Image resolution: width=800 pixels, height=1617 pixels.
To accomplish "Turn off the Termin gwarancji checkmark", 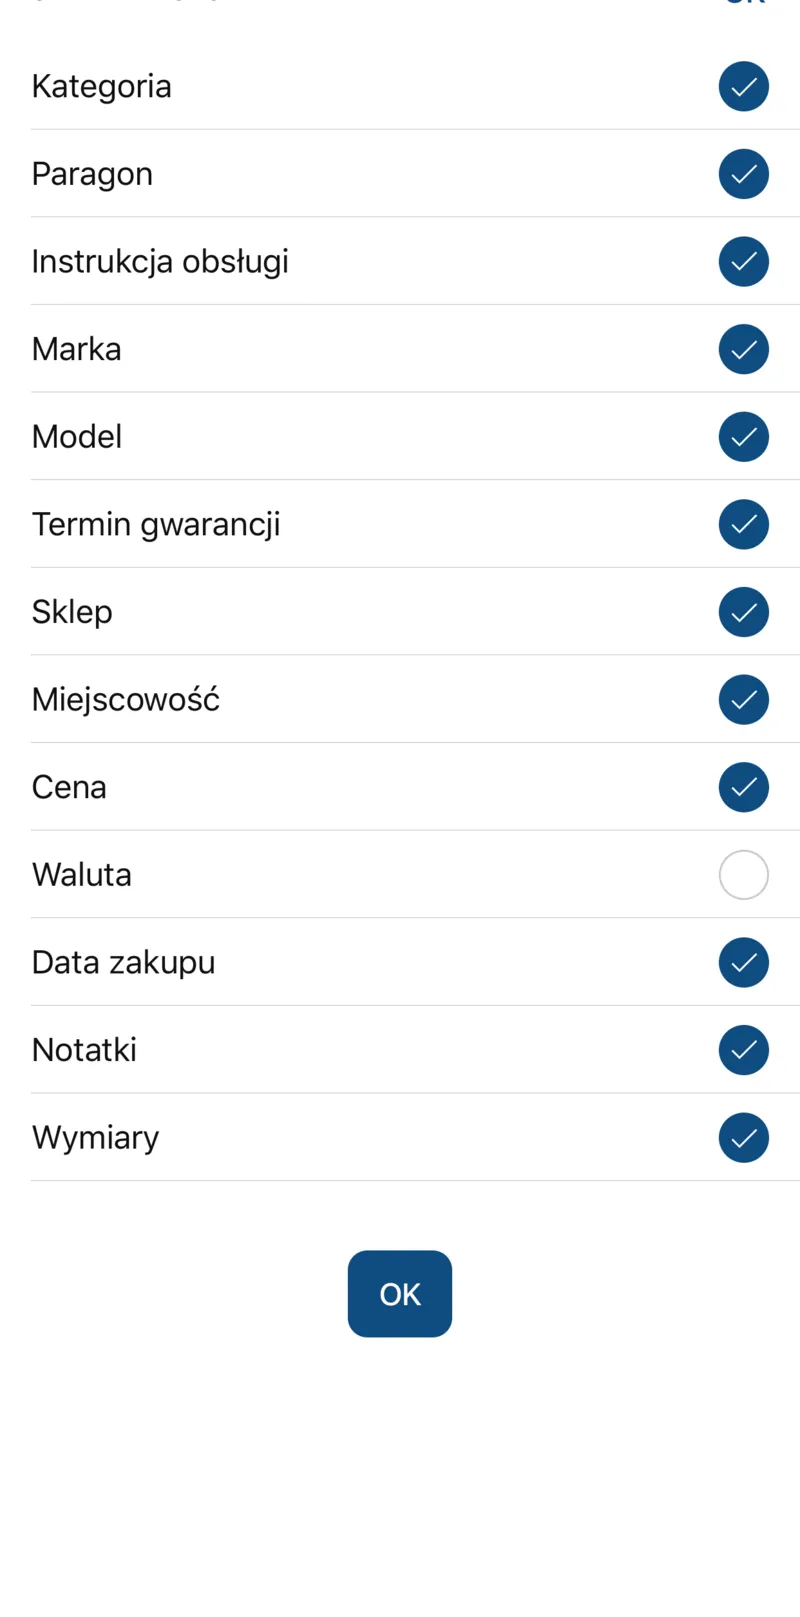I will tap(743, 524).
